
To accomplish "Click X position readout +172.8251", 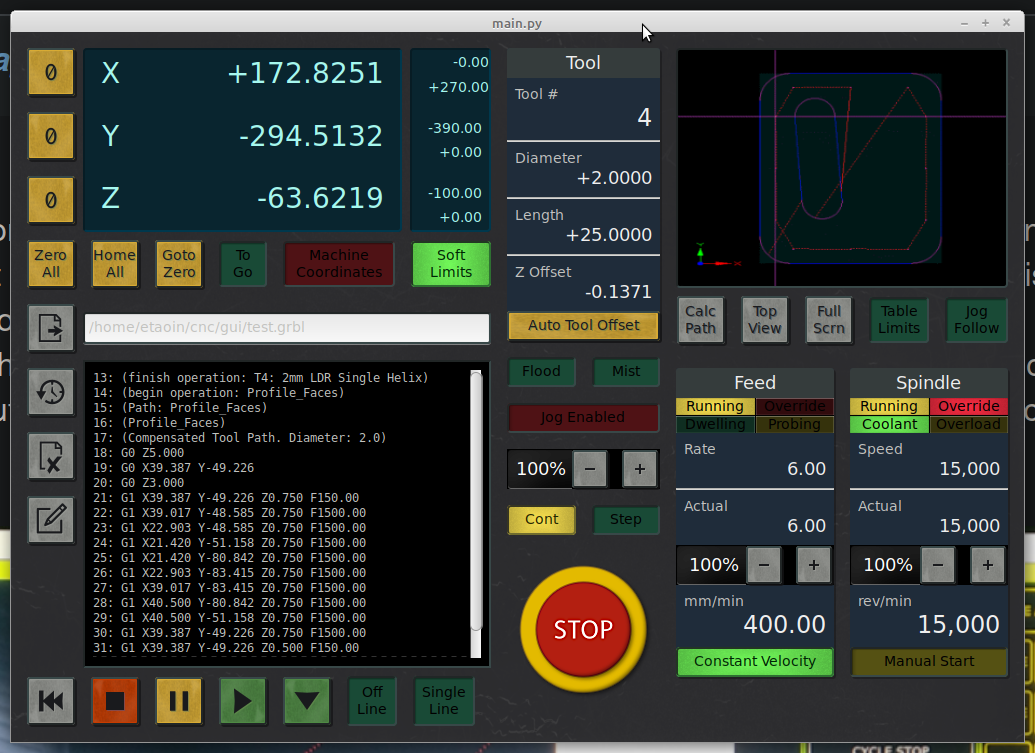I will tap(305, 73).
